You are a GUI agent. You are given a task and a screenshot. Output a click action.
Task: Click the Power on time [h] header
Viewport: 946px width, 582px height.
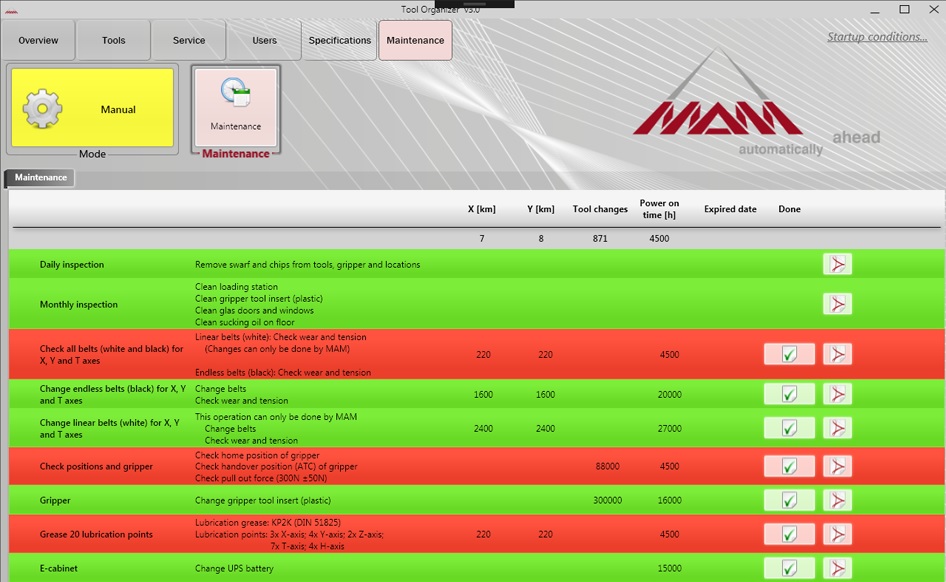click(x=659, y=209)
